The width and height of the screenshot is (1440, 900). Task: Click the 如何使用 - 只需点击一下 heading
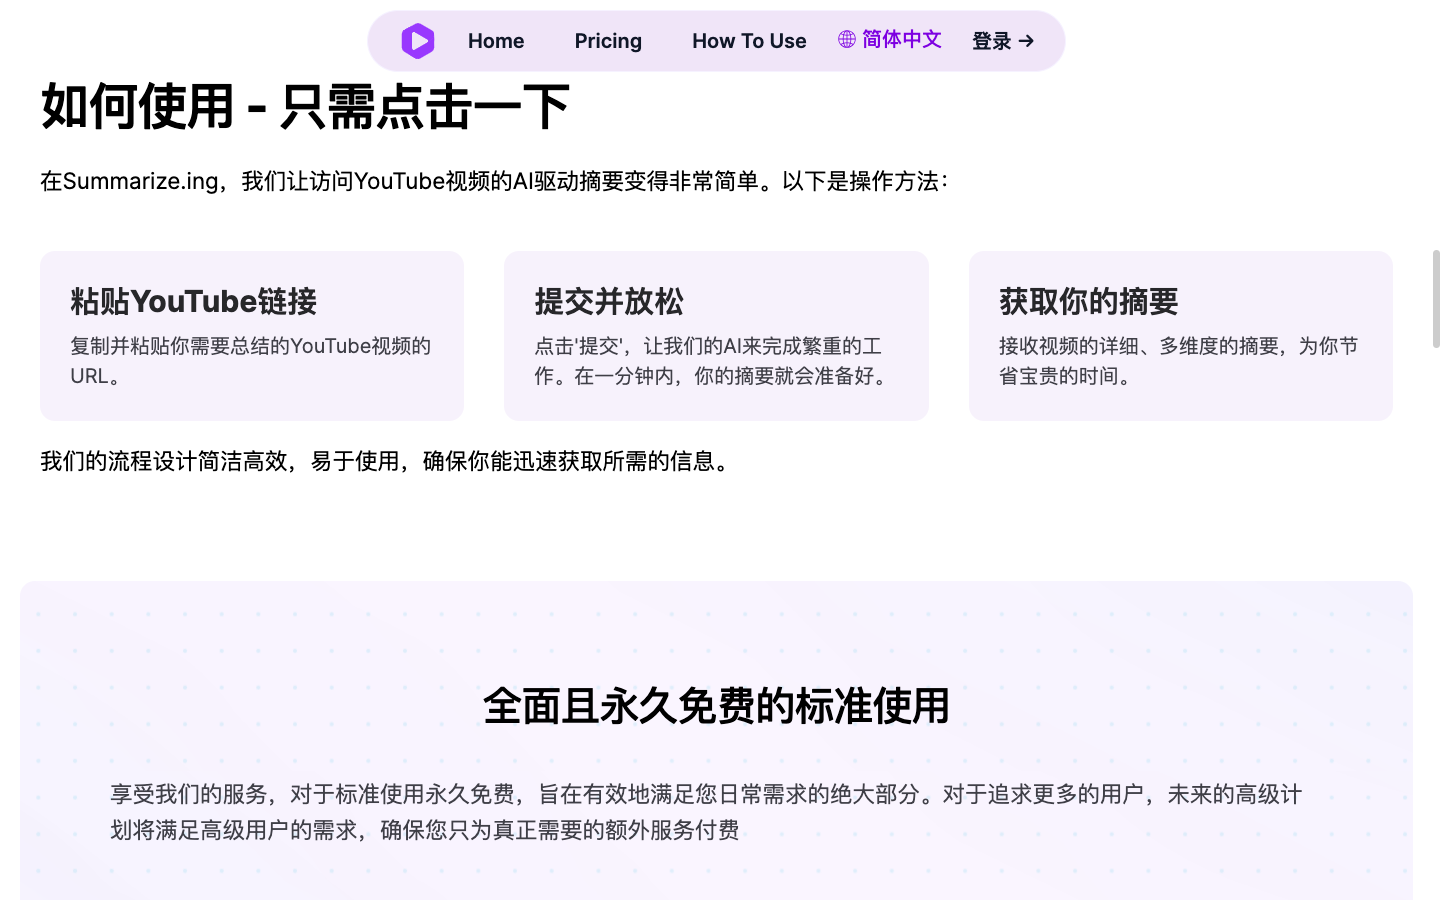(305, 106)
